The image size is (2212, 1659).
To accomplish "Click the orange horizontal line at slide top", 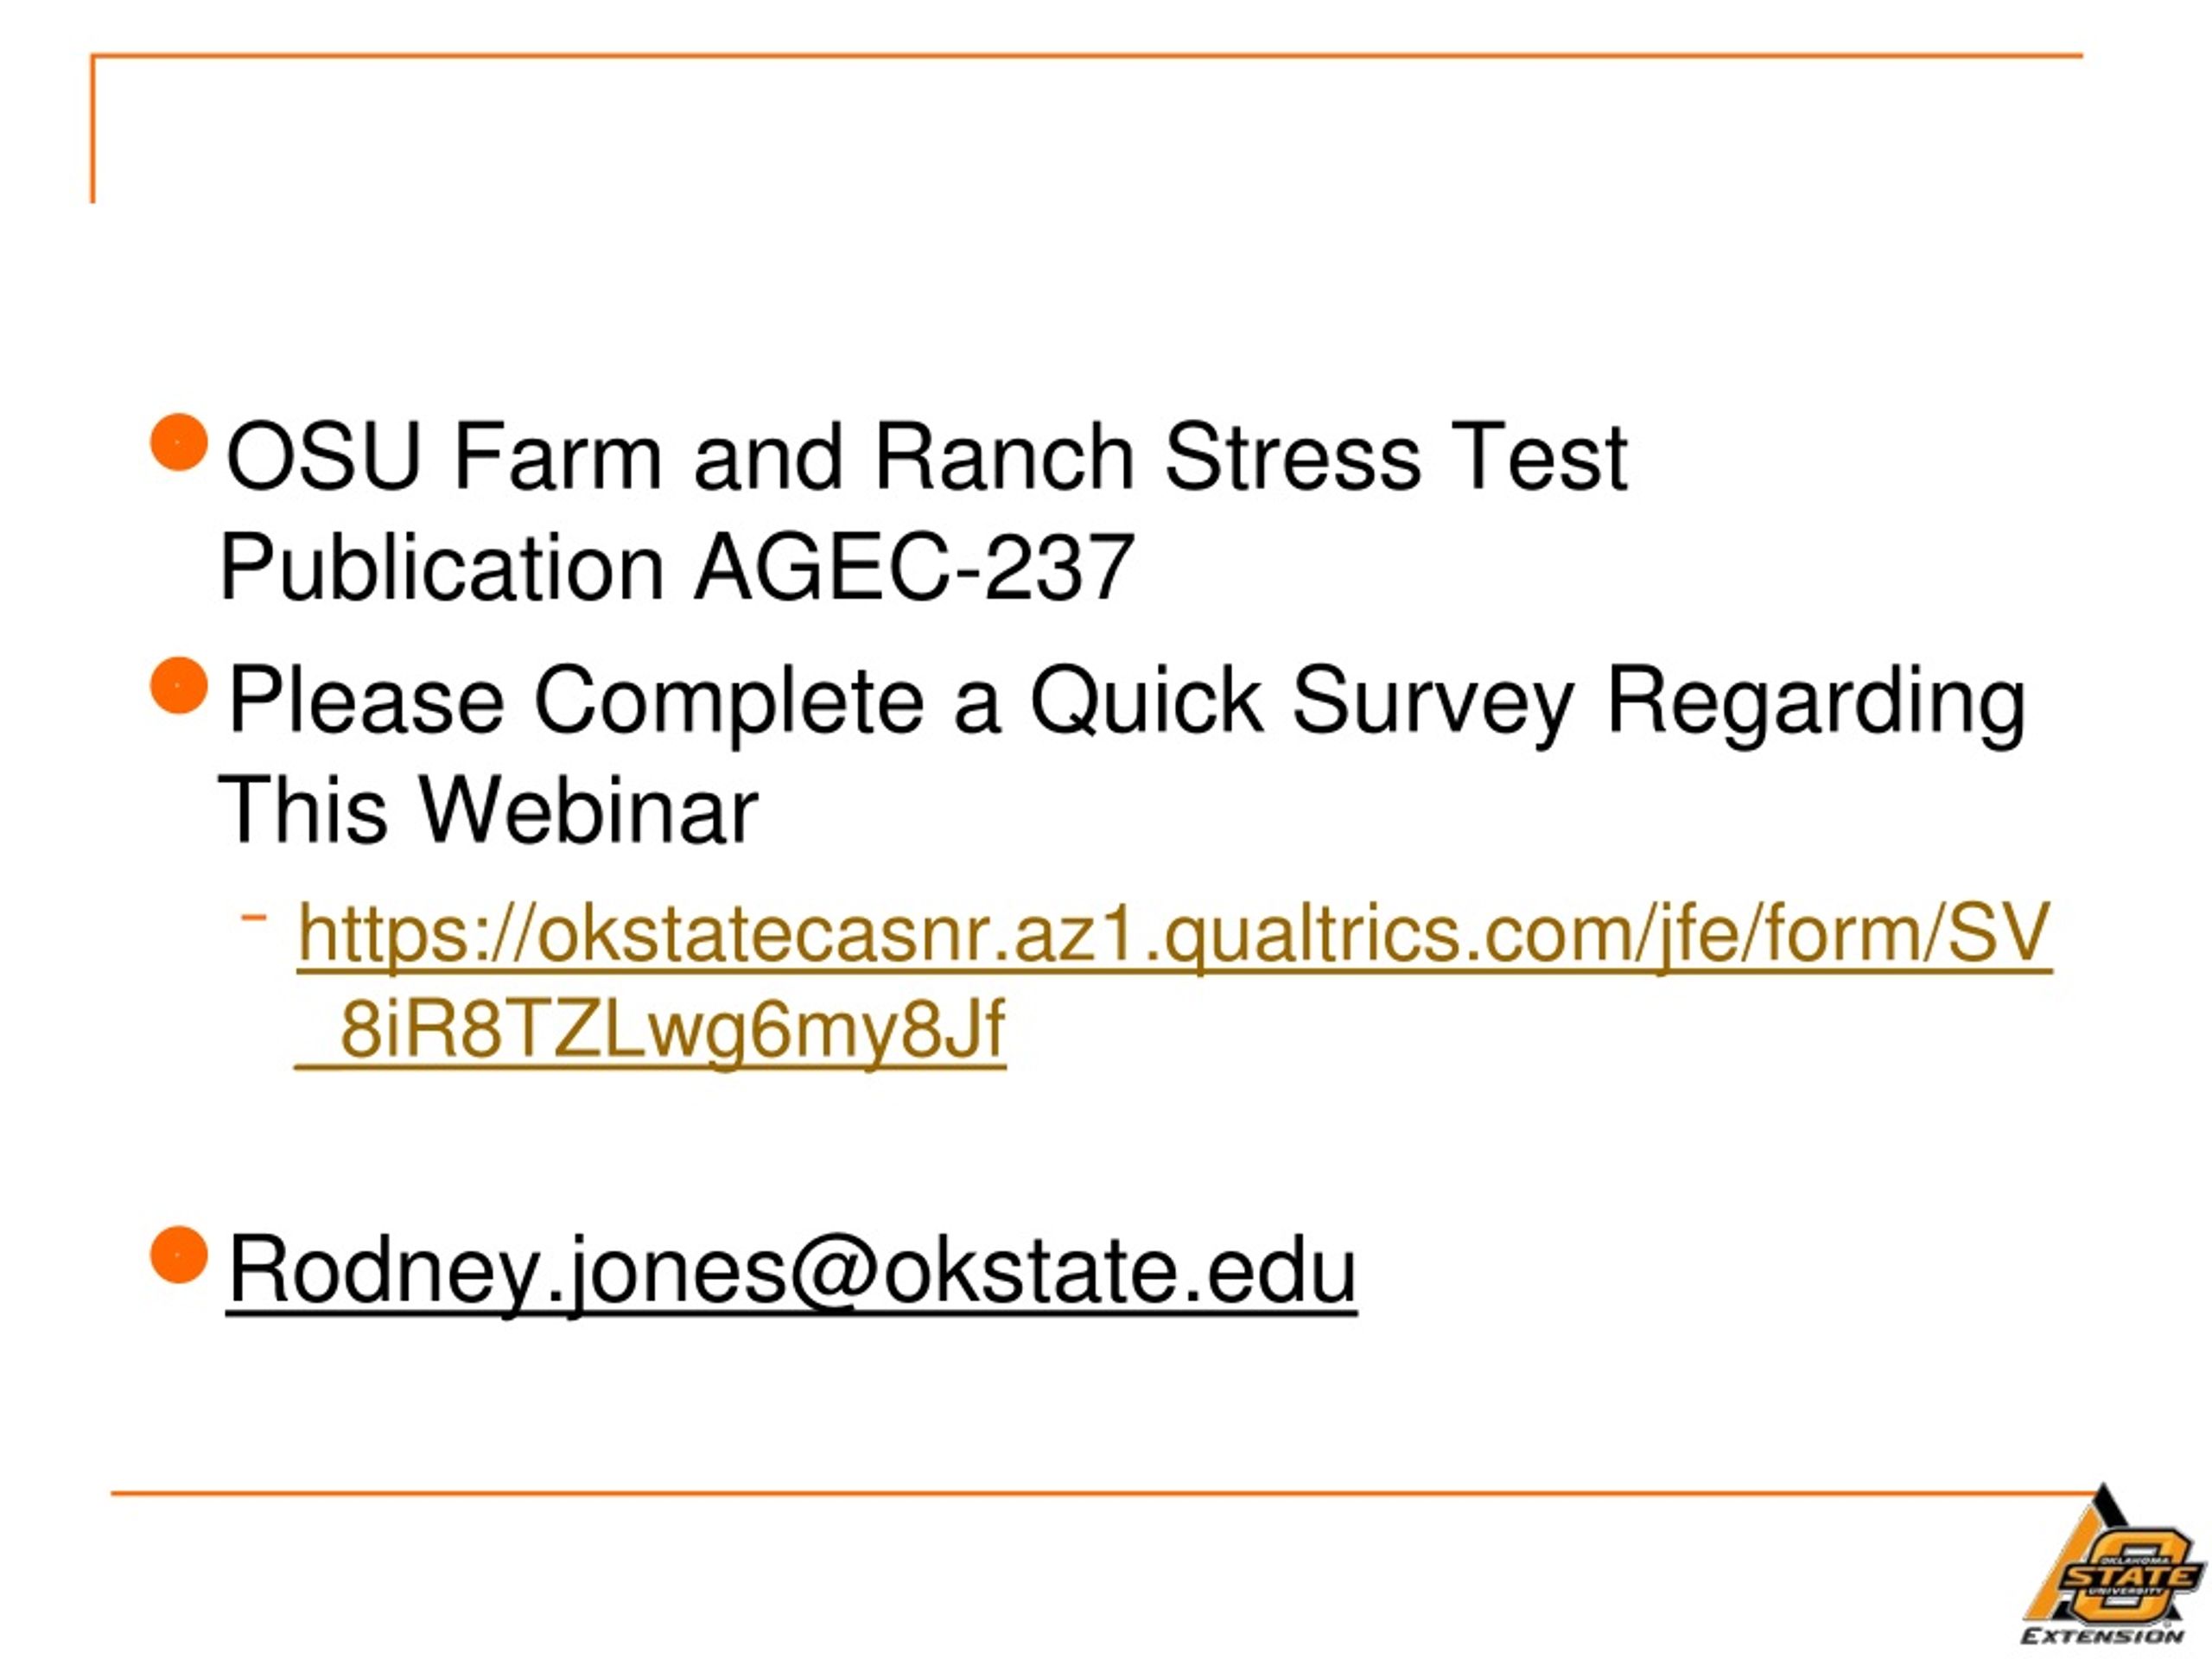I will coord(1087,56).
